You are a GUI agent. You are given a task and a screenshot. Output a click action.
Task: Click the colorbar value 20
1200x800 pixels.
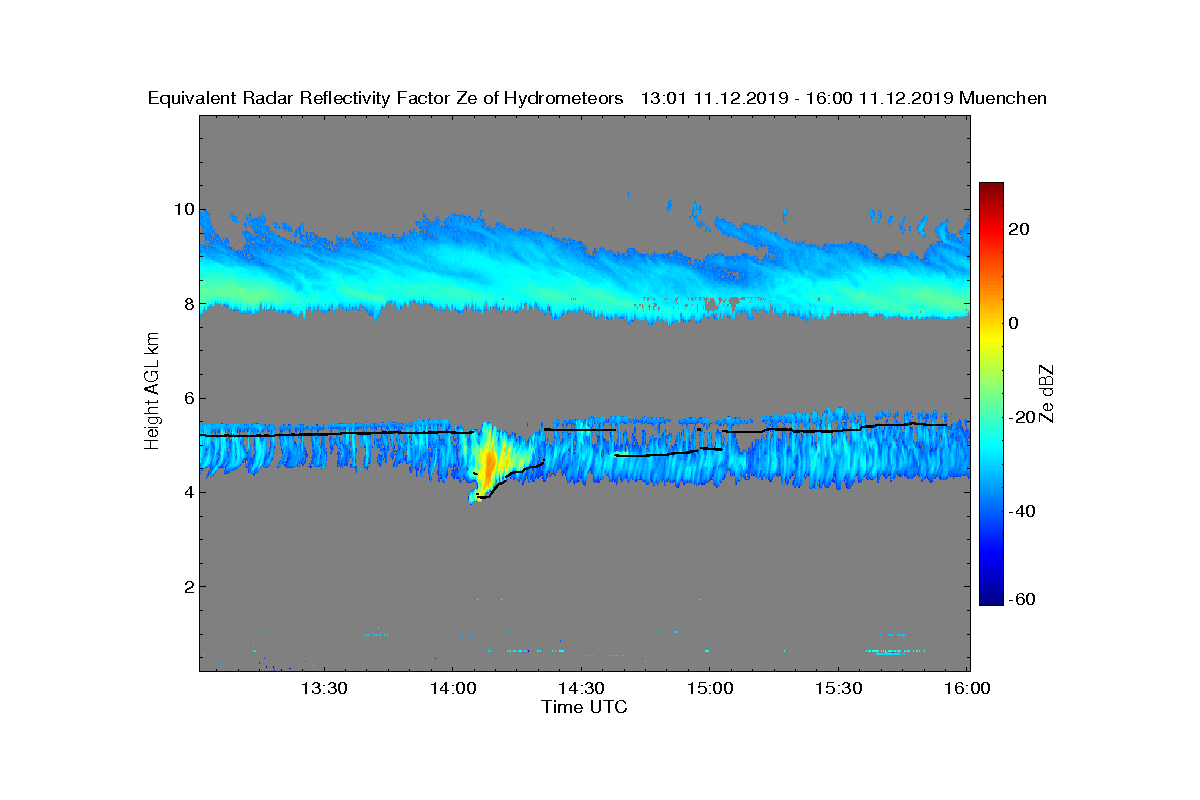(x=1020, y=229)
